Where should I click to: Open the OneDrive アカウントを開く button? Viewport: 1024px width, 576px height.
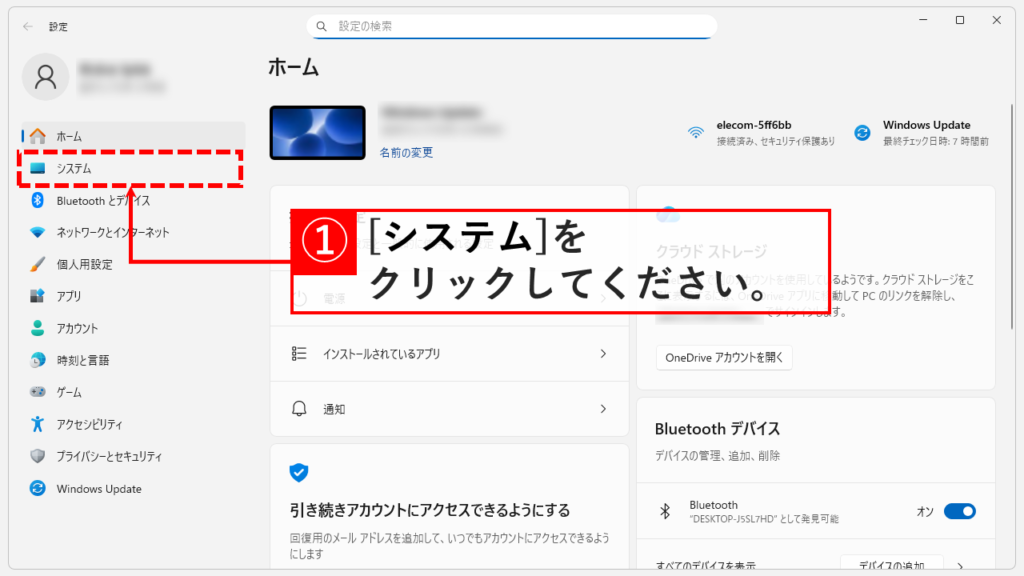point(724,358)
